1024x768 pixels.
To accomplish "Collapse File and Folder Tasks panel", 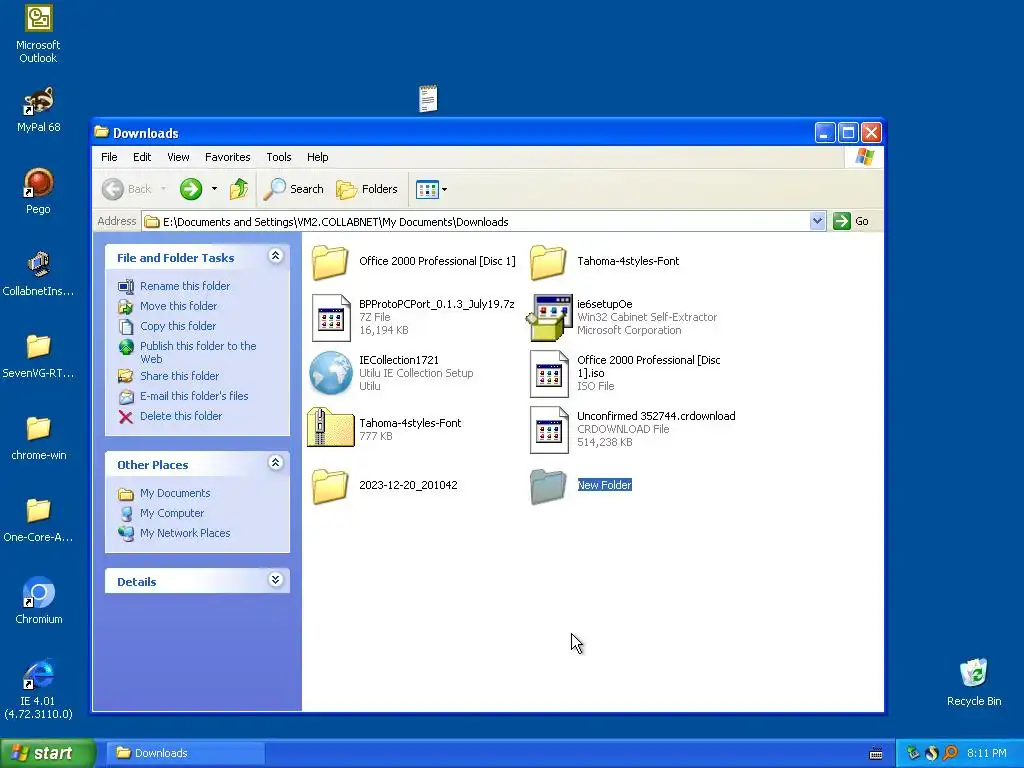I will (x=276, y=256).
